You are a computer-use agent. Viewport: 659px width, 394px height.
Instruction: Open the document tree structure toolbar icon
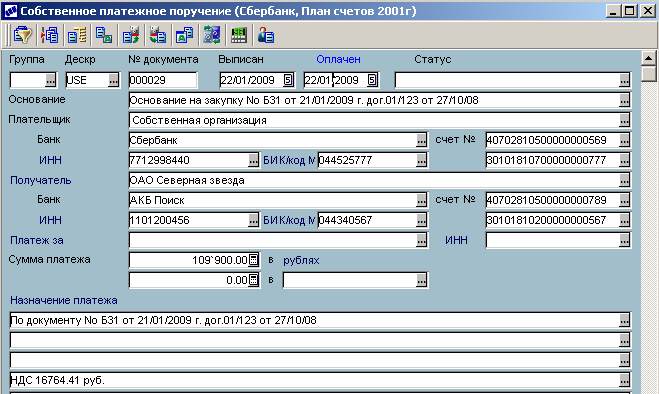pyautogui.click(x=76, y=35)
